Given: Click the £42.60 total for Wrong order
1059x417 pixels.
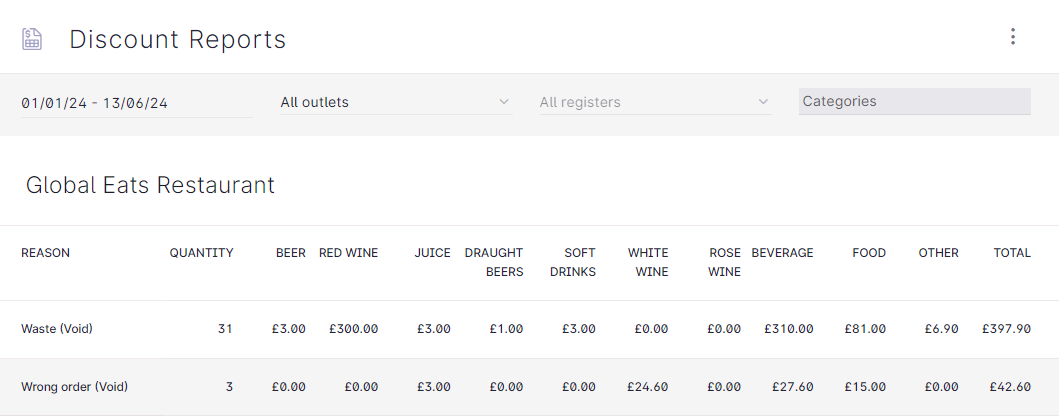Looking at the screenshot, I should pyautogui.click(x=1010, y=387).
